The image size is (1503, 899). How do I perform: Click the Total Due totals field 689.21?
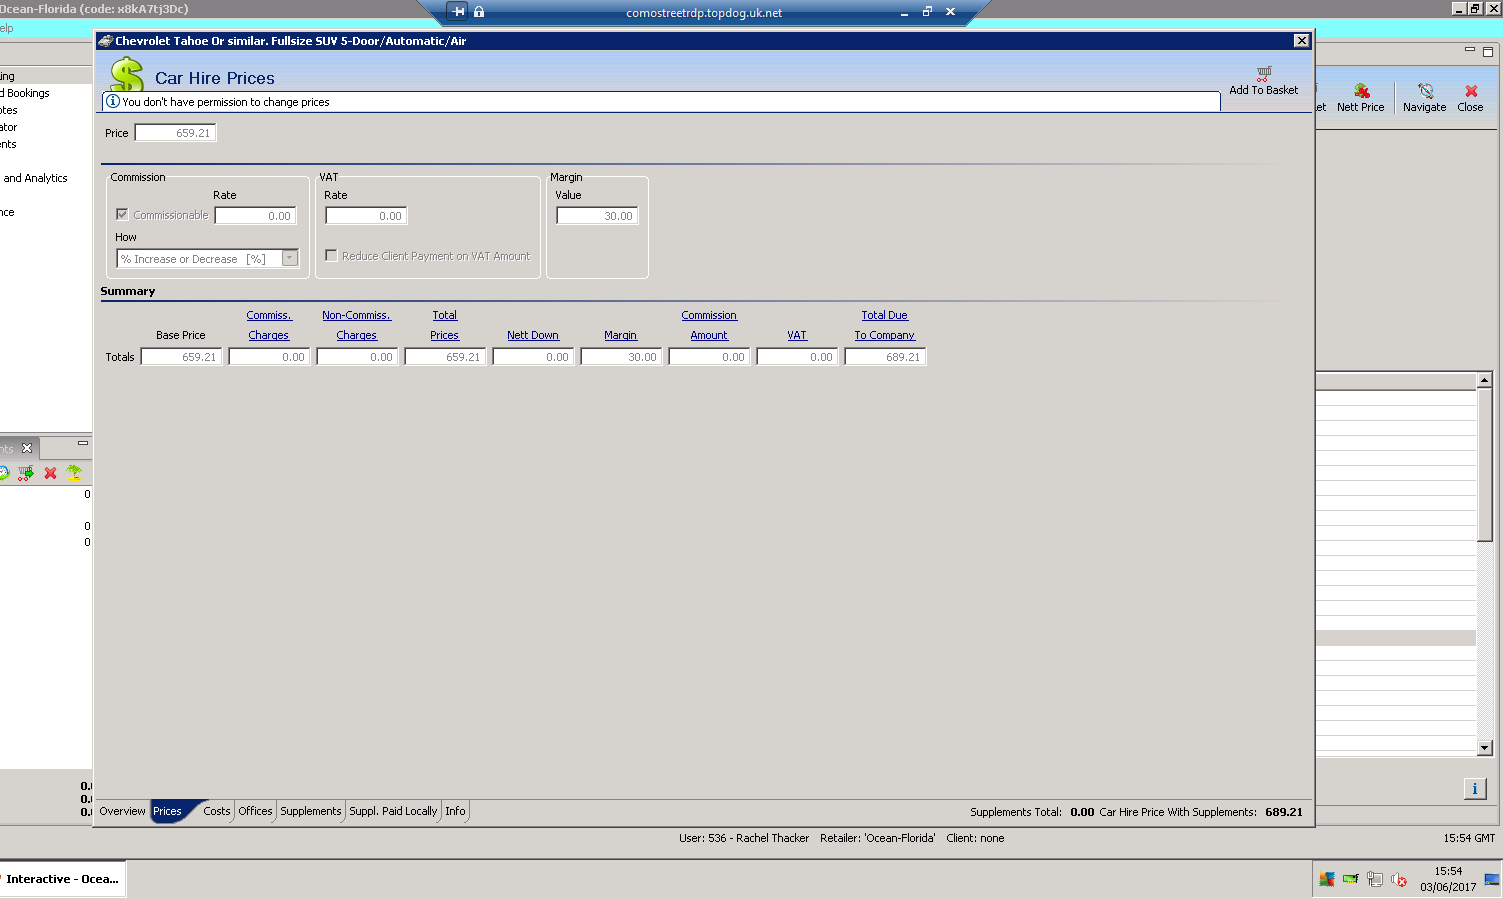tap(885, 357)
